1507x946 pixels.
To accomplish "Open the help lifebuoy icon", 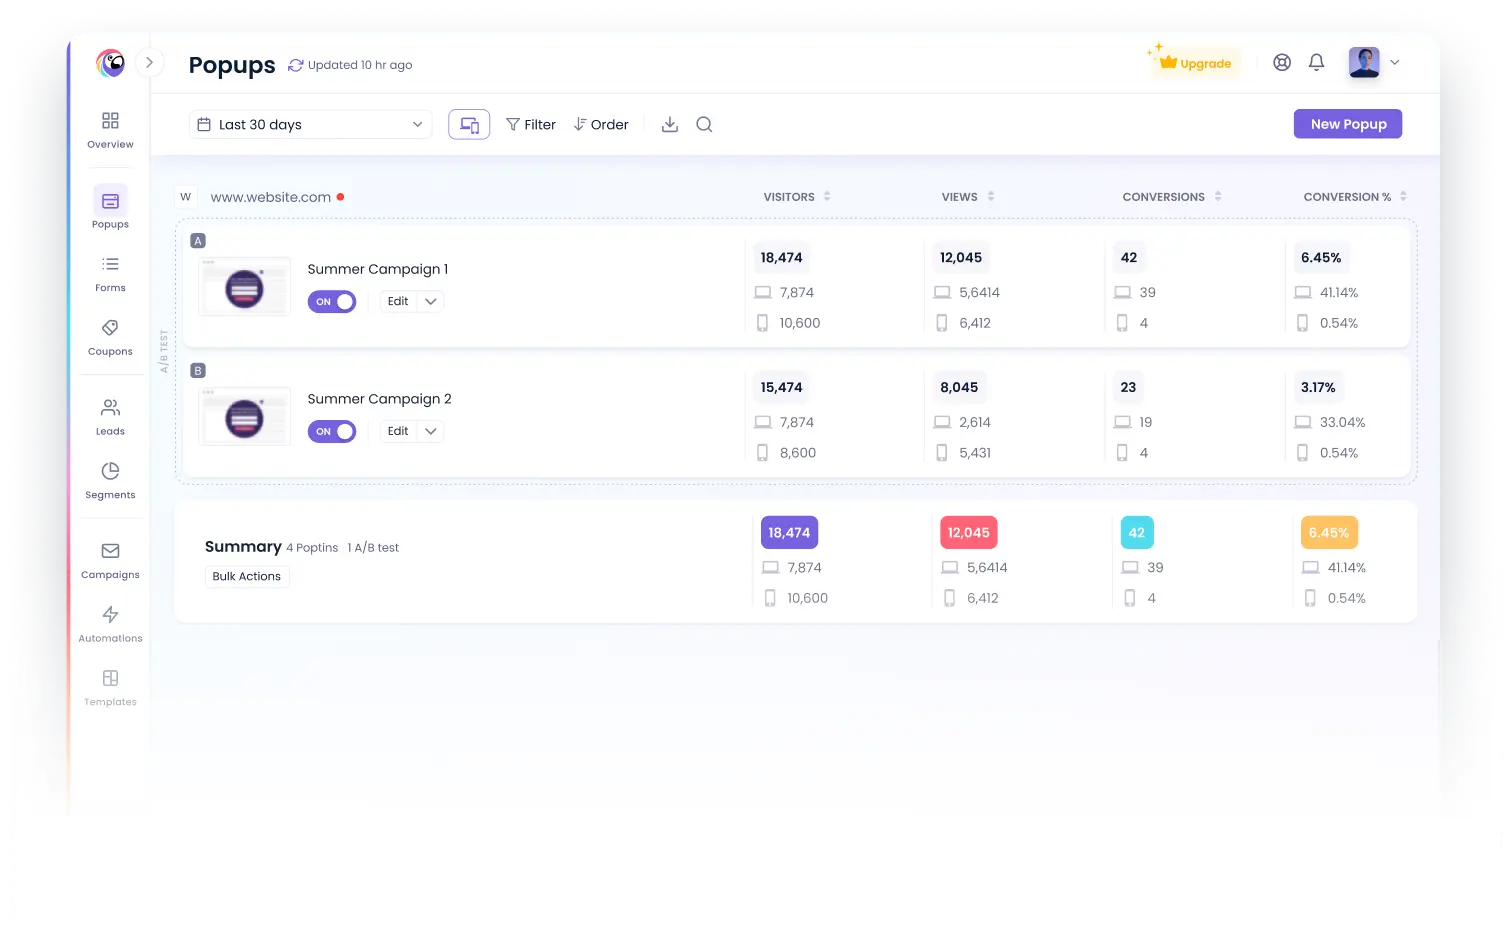I will pyautogui.click(x=1282, y=62).
